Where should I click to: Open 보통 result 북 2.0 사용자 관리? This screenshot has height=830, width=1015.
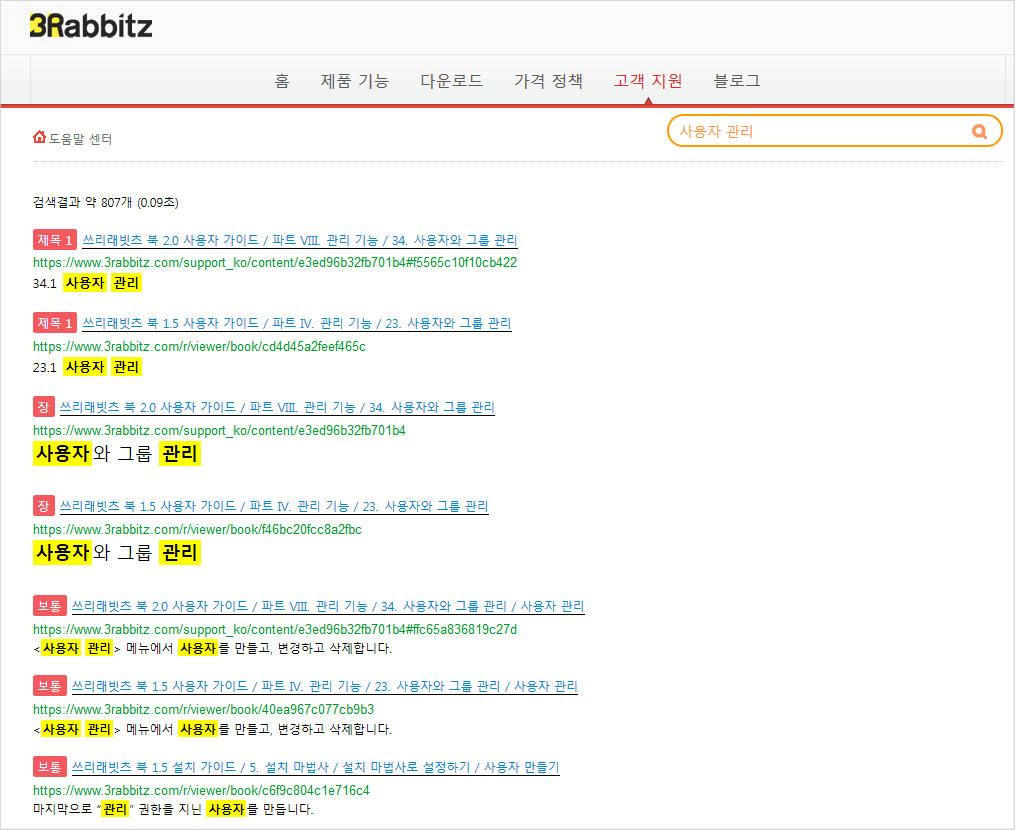pyautogui.click(x=328, y=607)
